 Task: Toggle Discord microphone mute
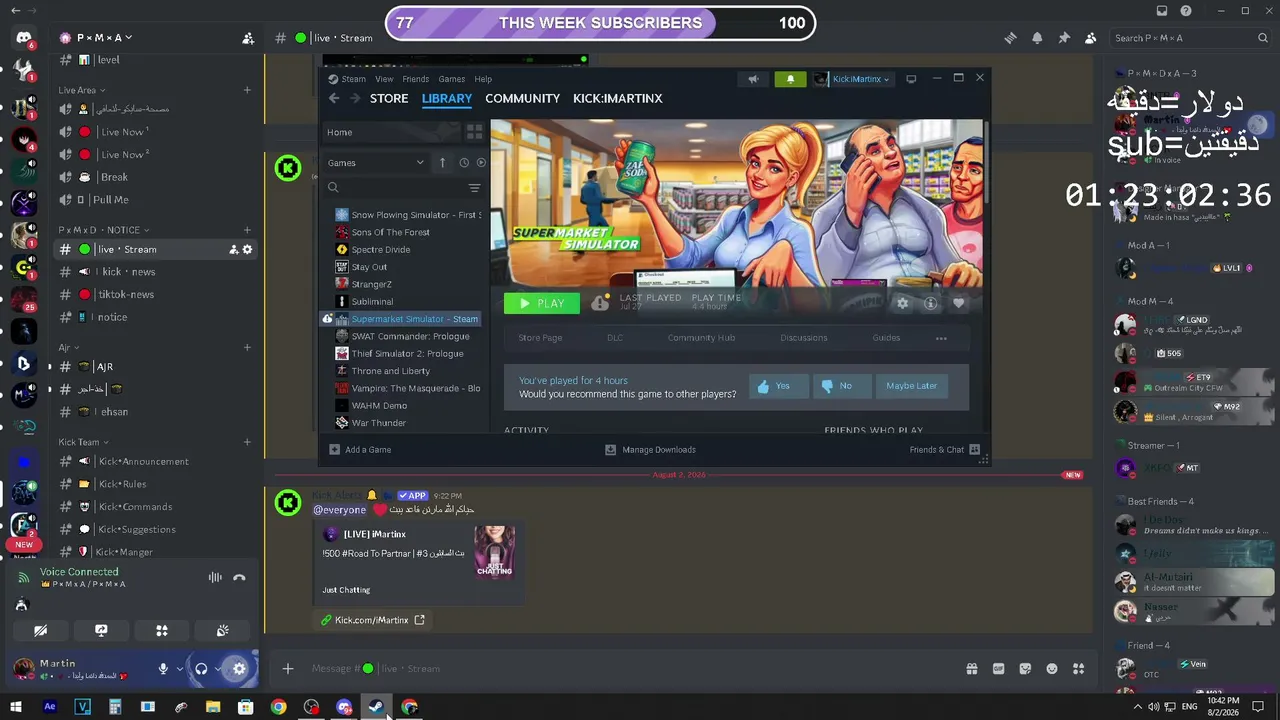point(163,669)
